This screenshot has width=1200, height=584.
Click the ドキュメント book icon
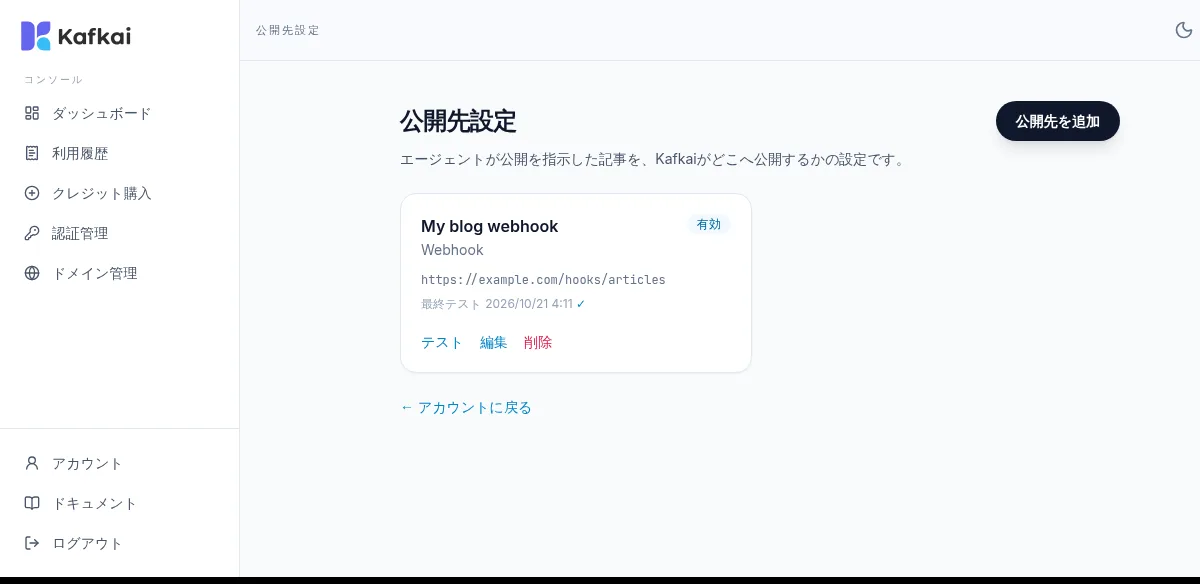click(x=32, y=503)
